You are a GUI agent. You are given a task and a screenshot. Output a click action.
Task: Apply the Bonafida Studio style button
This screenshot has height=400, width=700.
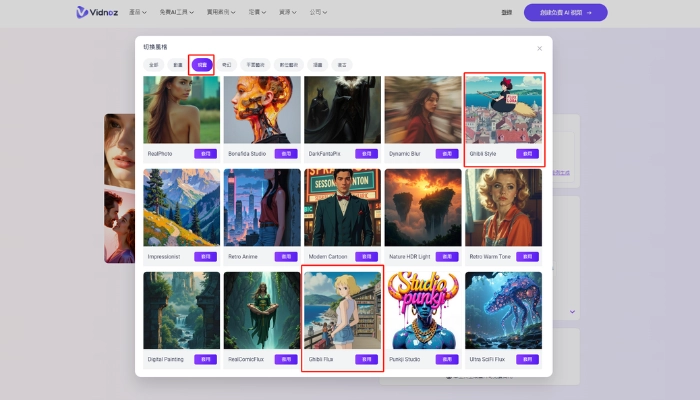[286, 154]
